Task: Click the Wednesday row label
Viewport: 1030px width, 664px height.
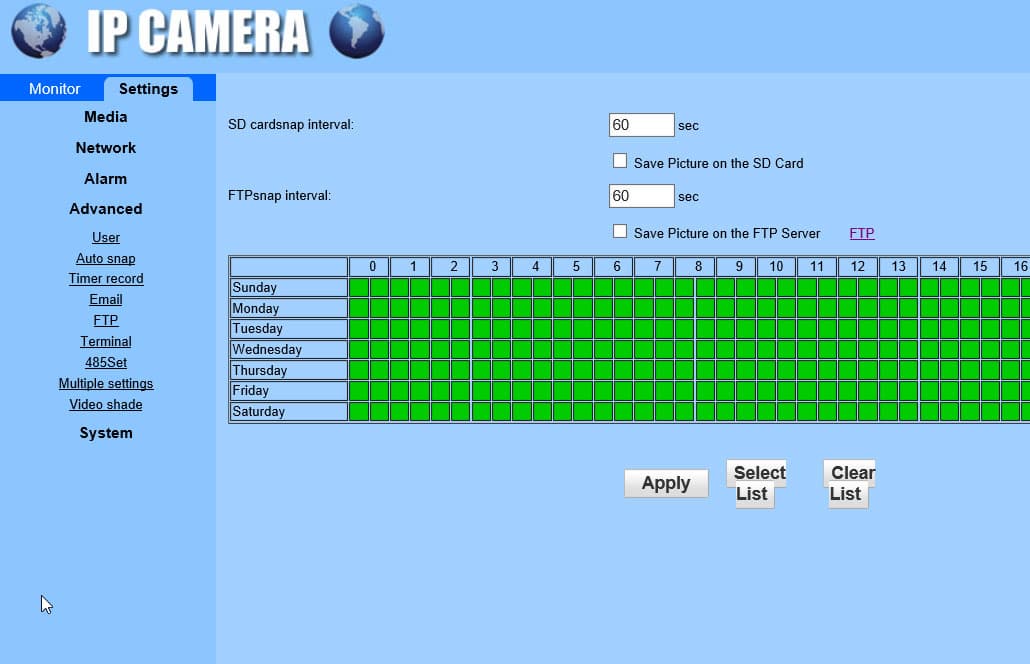Action: coord(288,349)
